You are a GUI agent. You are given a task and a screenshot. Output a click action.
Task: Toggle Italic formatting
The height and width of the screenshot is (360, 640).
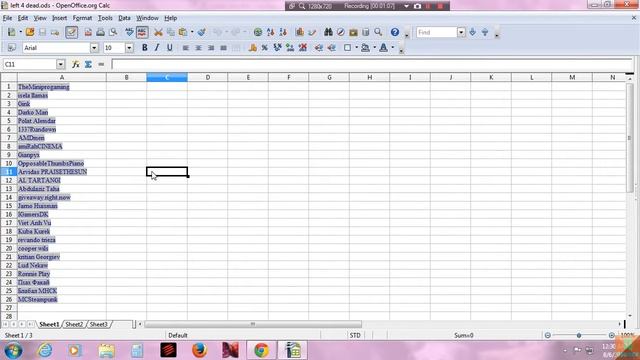(x=157, y=48)
